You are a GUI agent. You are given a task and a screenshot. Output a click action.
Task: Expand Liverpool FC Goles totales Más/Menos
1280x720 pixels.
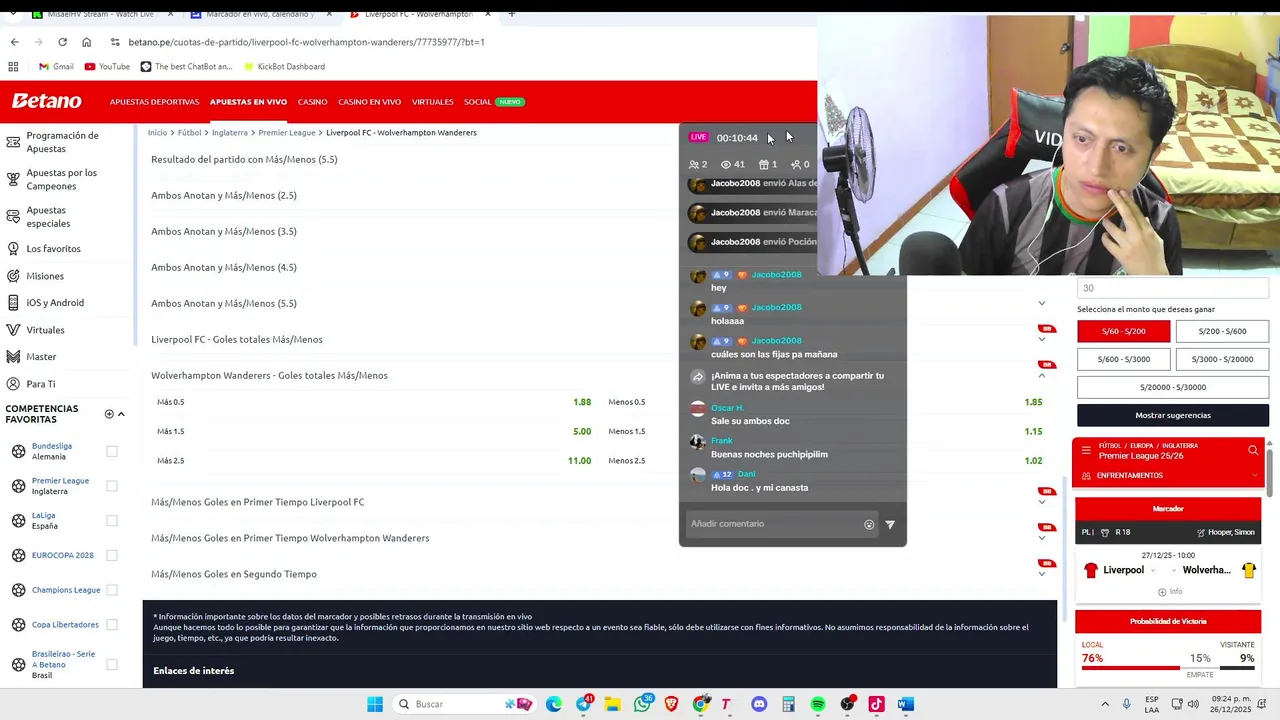pos(1041,339)
